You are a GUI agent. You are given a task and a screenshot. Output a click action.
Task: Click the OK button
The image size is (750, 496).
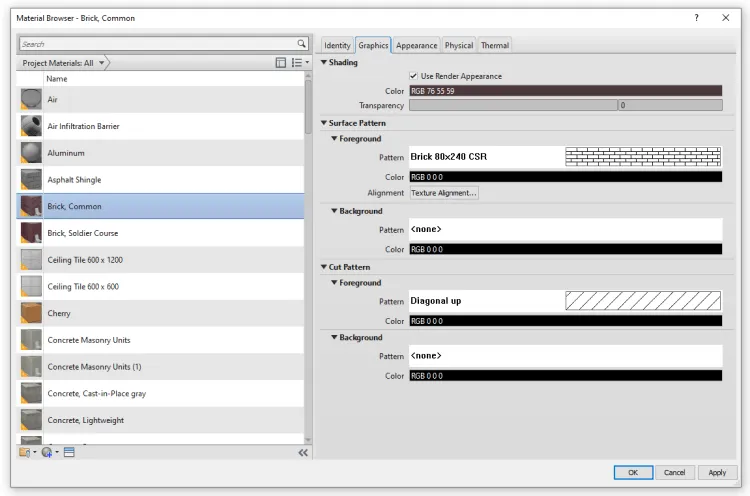633,473
